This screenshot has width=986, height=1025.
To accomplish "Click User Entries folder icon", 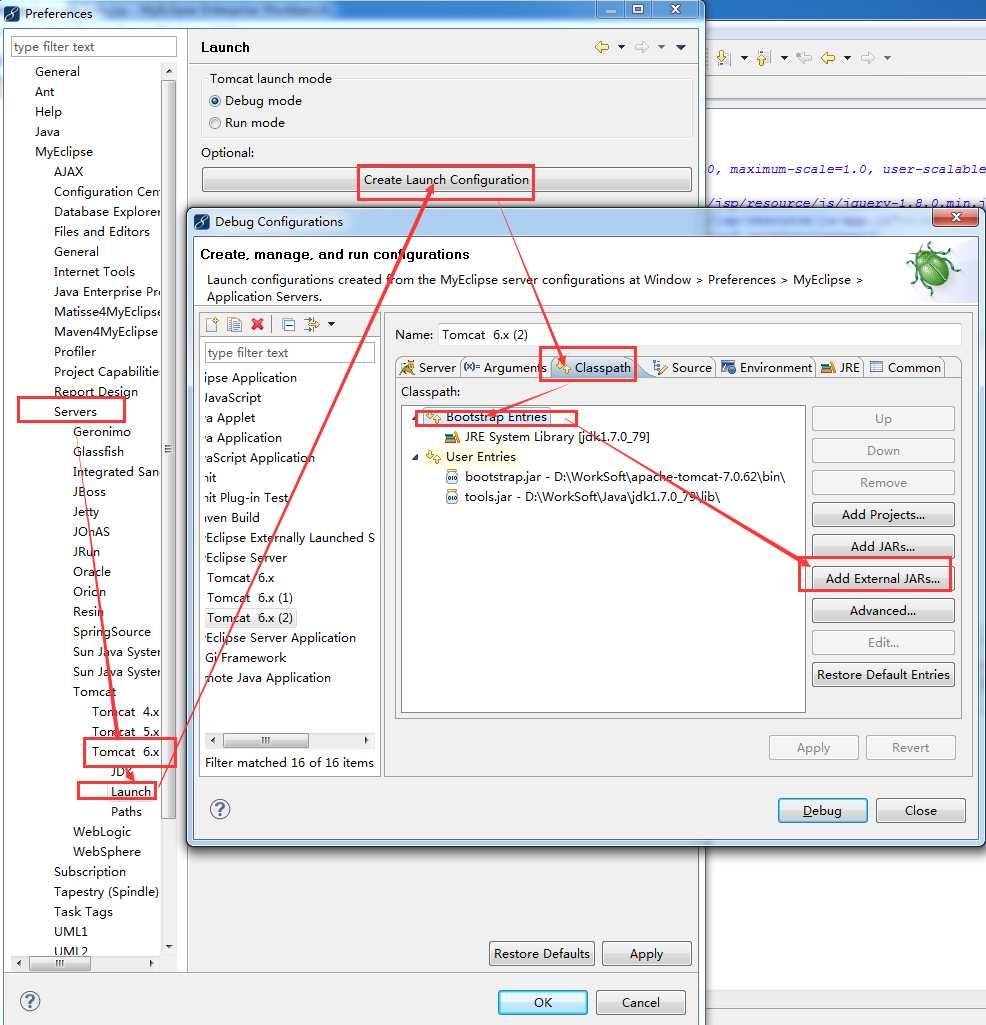I will point(433,456).
